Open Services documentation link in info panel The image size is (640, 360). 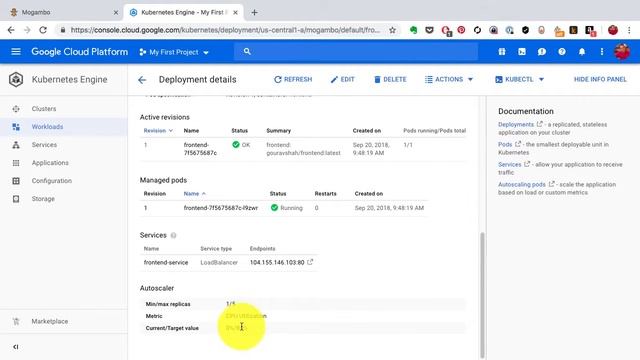pyautogui.click(x=509, y=164)
